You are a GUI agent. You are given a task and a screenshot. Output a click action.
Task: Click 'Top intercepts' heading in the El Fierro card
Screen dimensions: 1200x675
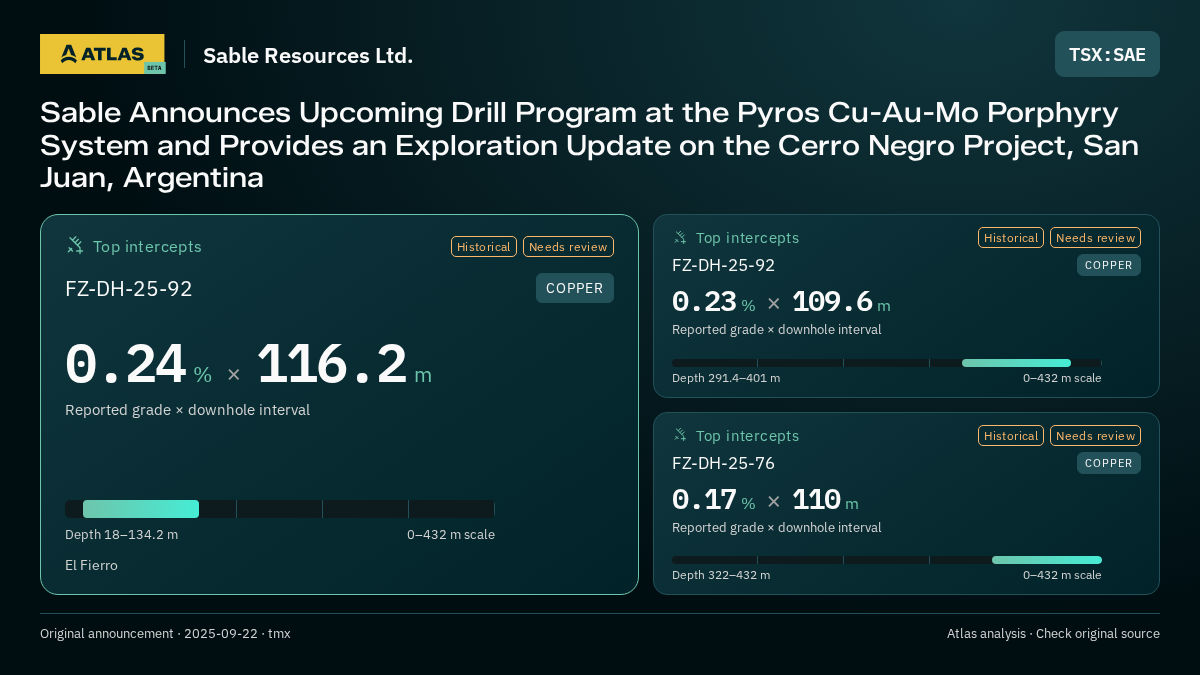(x=147, y=247)
